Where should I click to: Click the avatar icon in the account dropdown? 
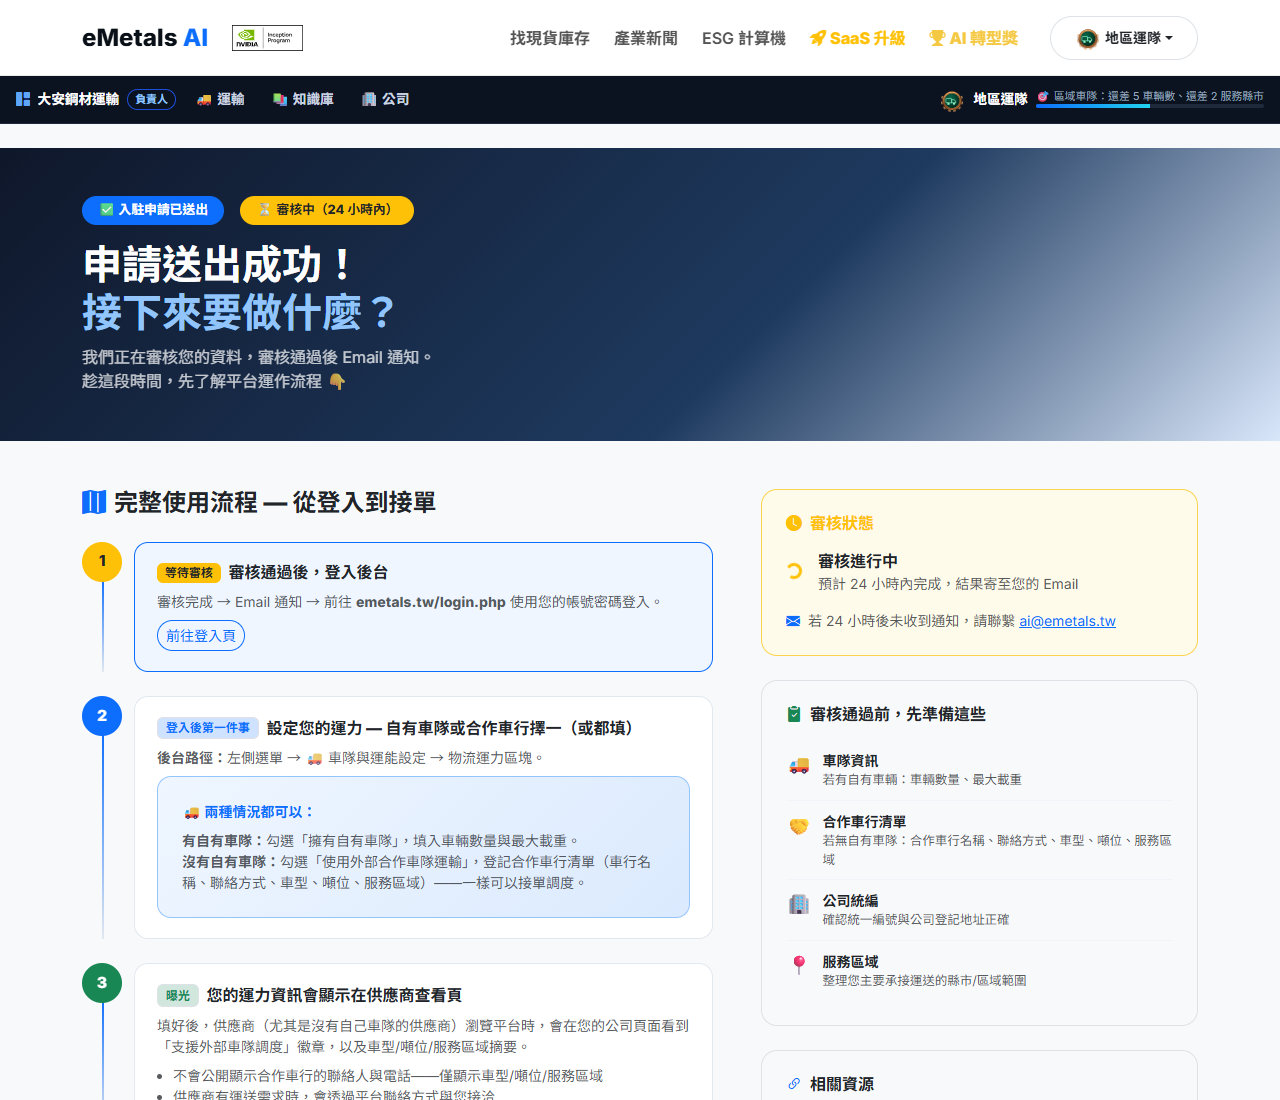pos(1087,39)
